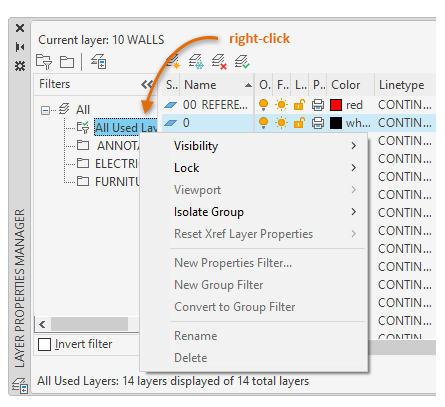Click the red color swatch
The image size is (445, 407).
click(x=336, y=105)
